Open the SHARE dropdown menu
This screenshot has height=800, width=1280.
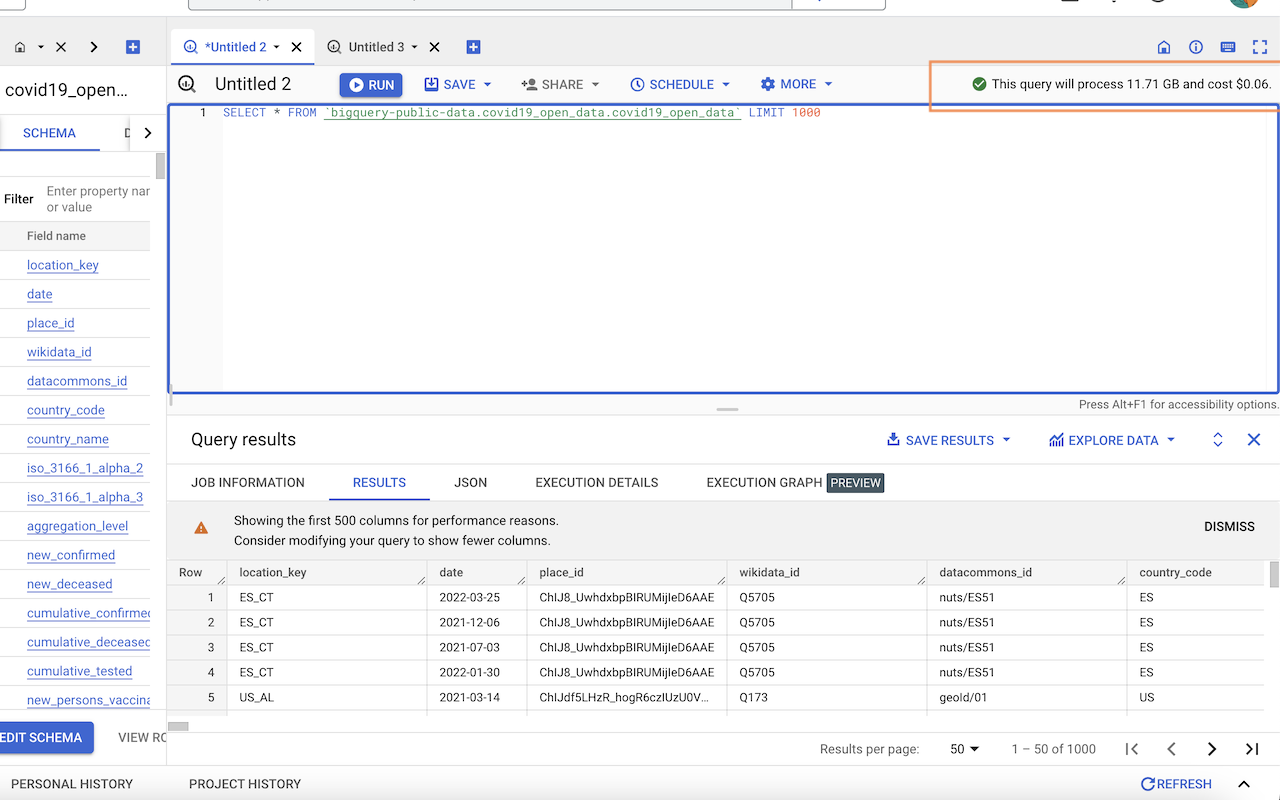560,85
